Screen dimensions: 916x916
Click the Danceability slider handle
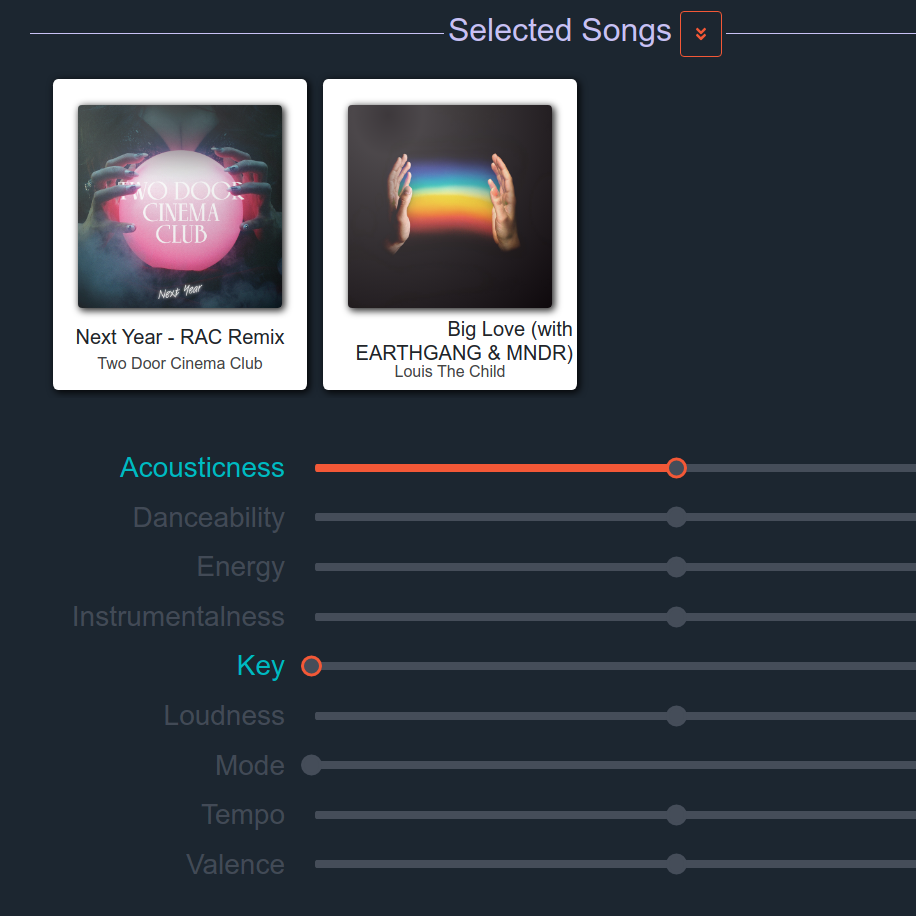coord(676,517)
